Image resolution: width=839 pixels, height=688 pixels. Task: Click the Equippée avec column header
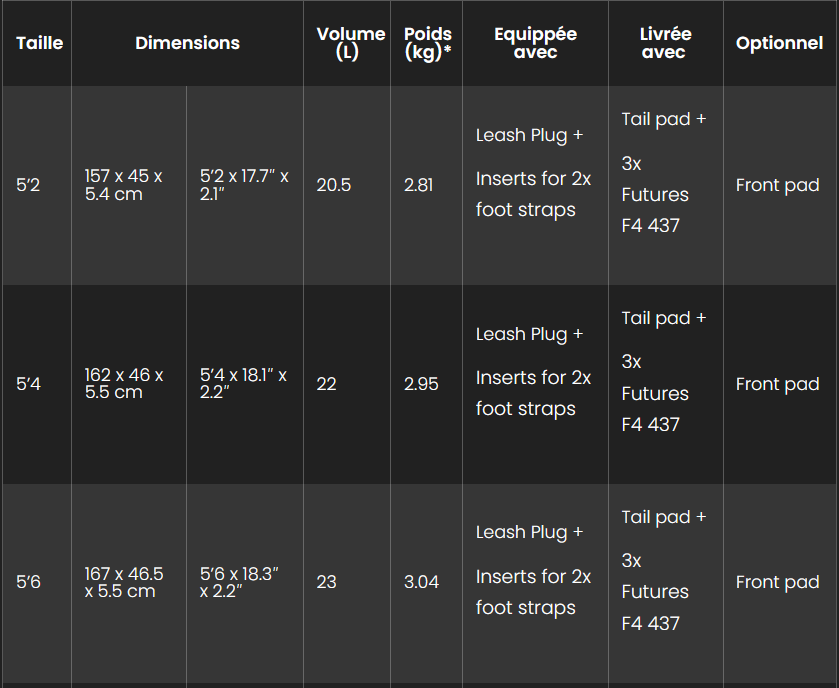[x=535, y=43]
